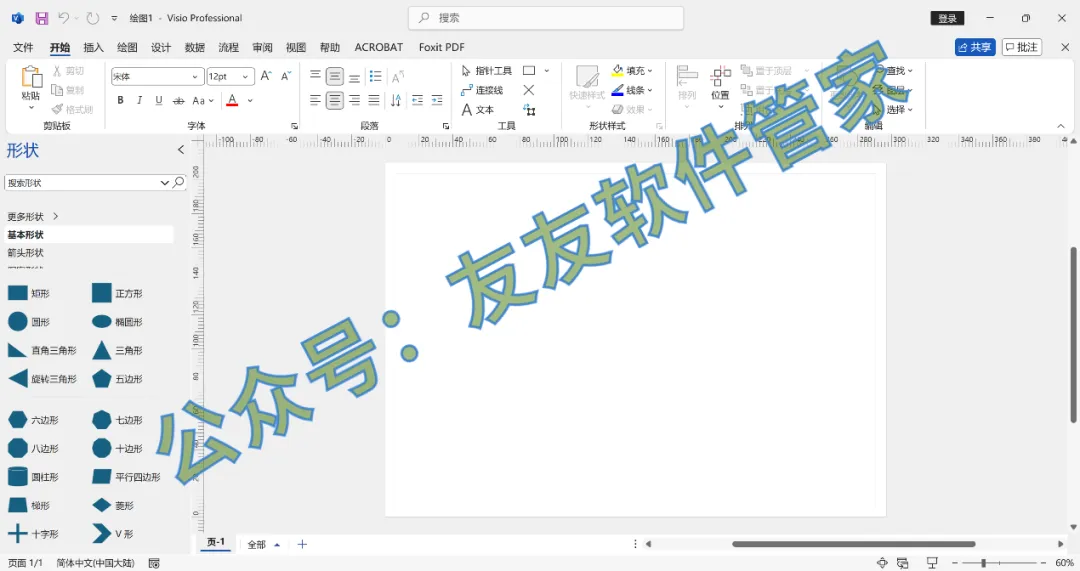Click the 五边形 pentagon shape icon
Viewport: 1080px width, 571px height.
101,378
